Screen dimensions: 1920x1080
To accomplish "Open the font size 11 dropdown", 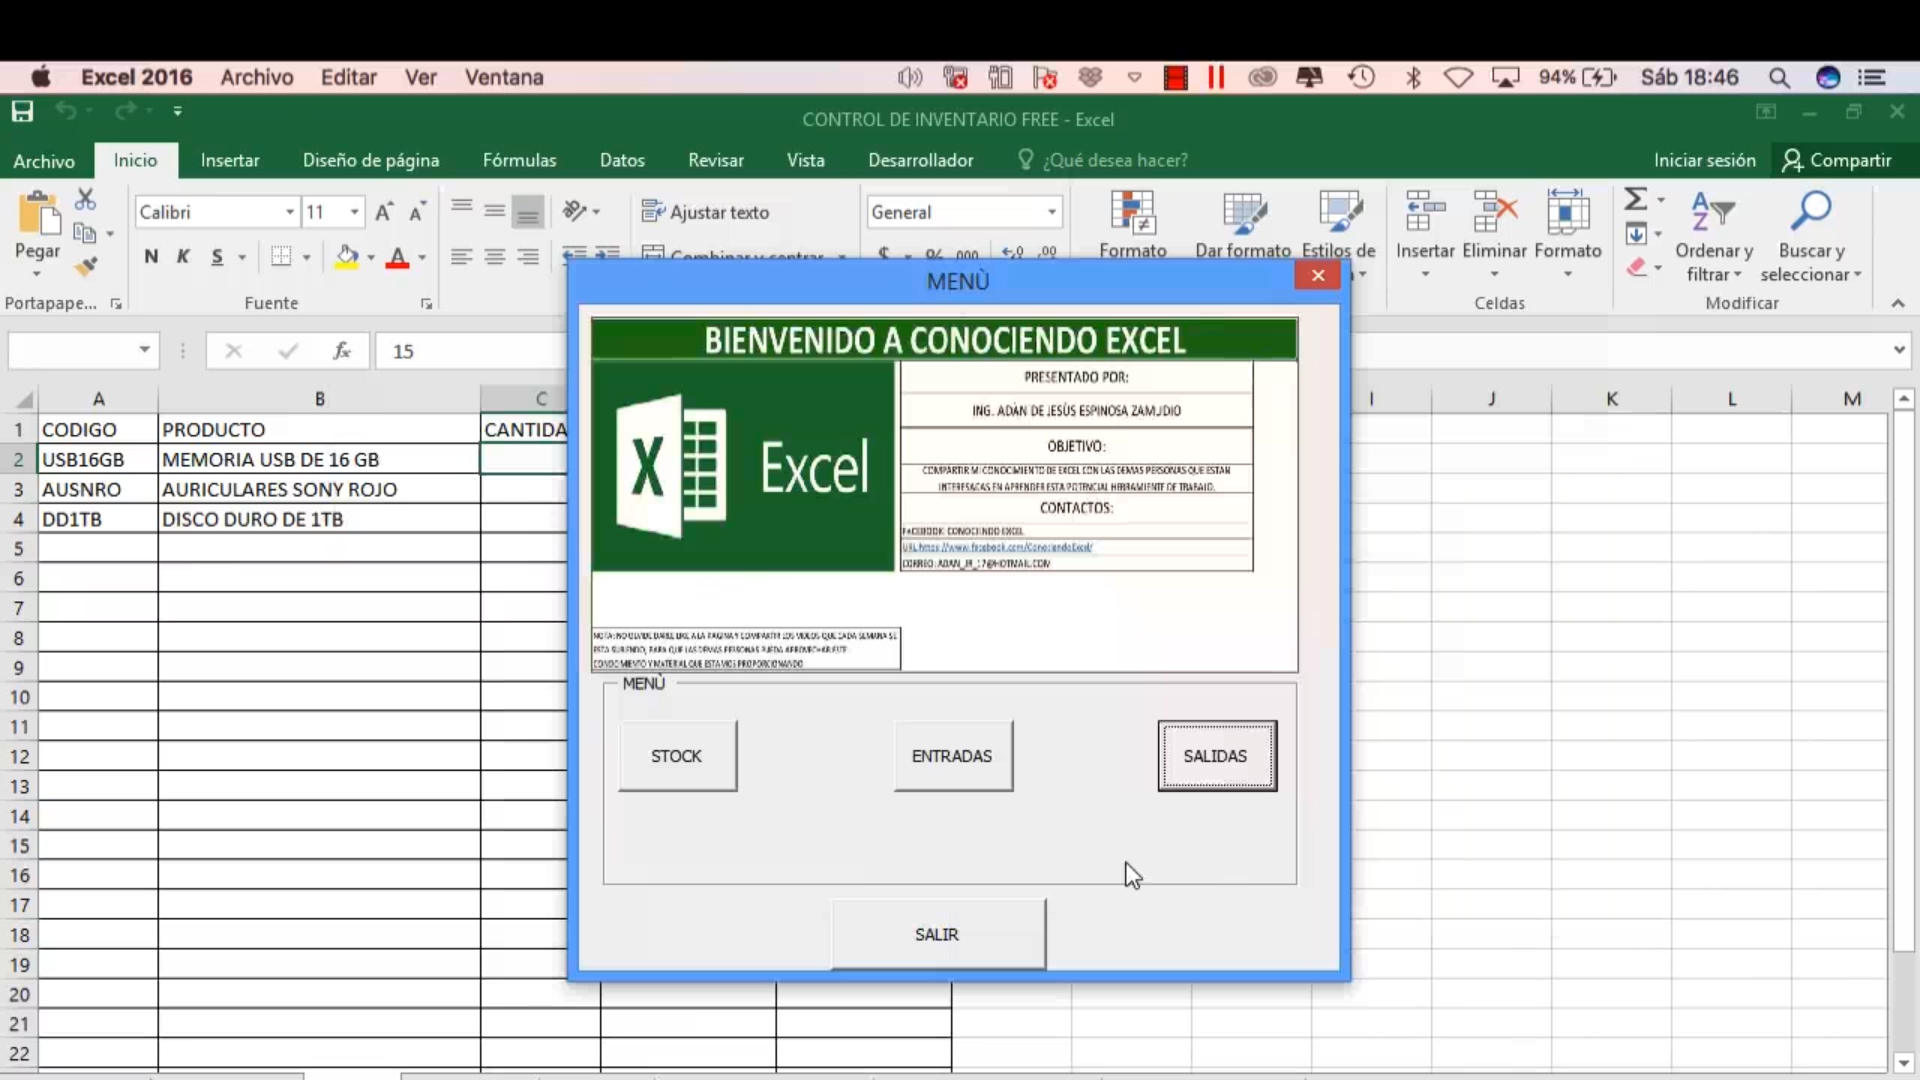I will 354,212.
